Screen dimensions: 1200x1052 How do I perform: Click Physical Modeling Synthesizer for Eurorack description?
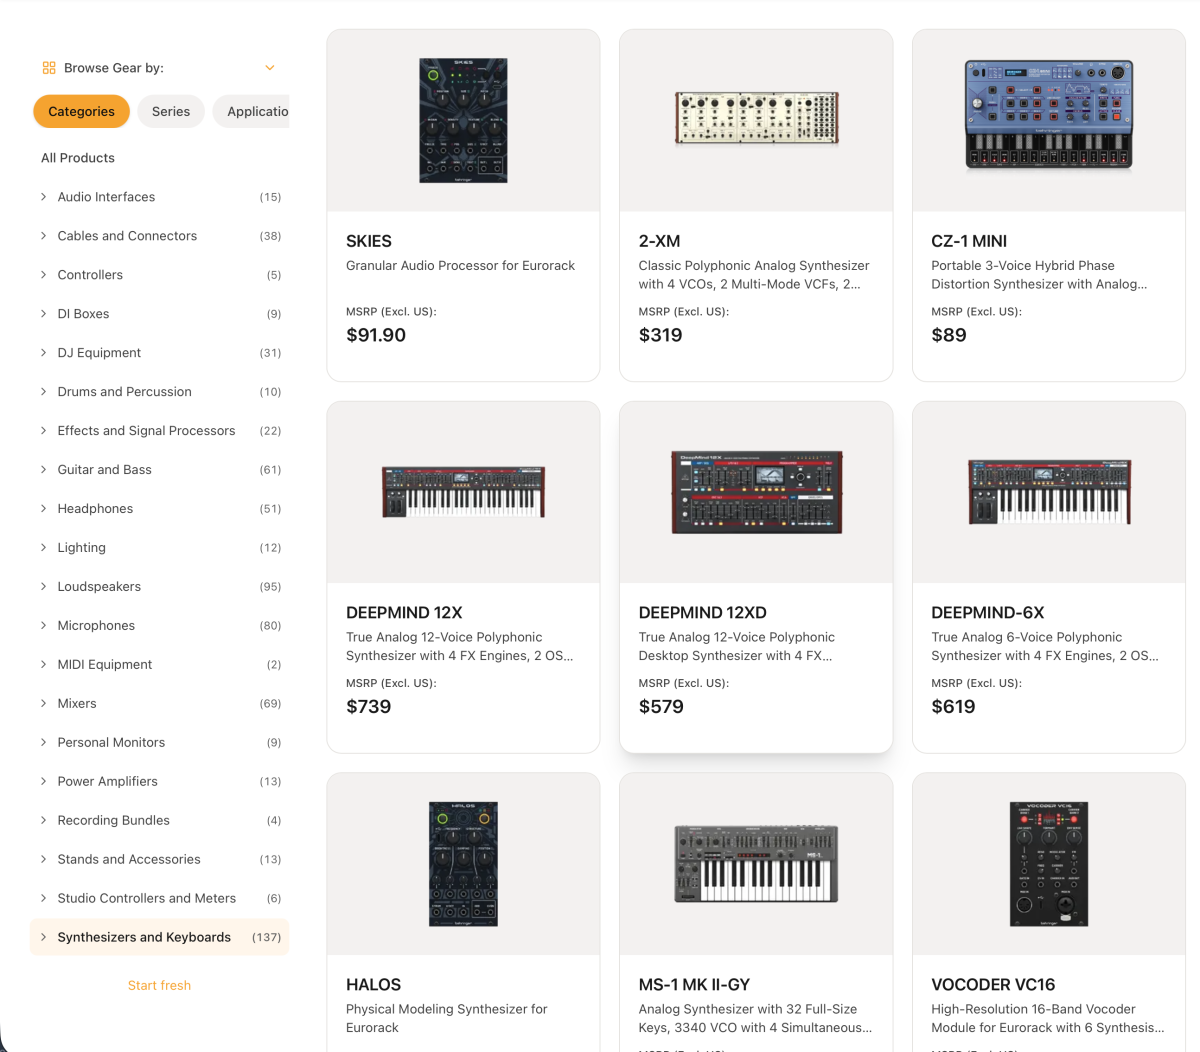[x=446, y=1019]
